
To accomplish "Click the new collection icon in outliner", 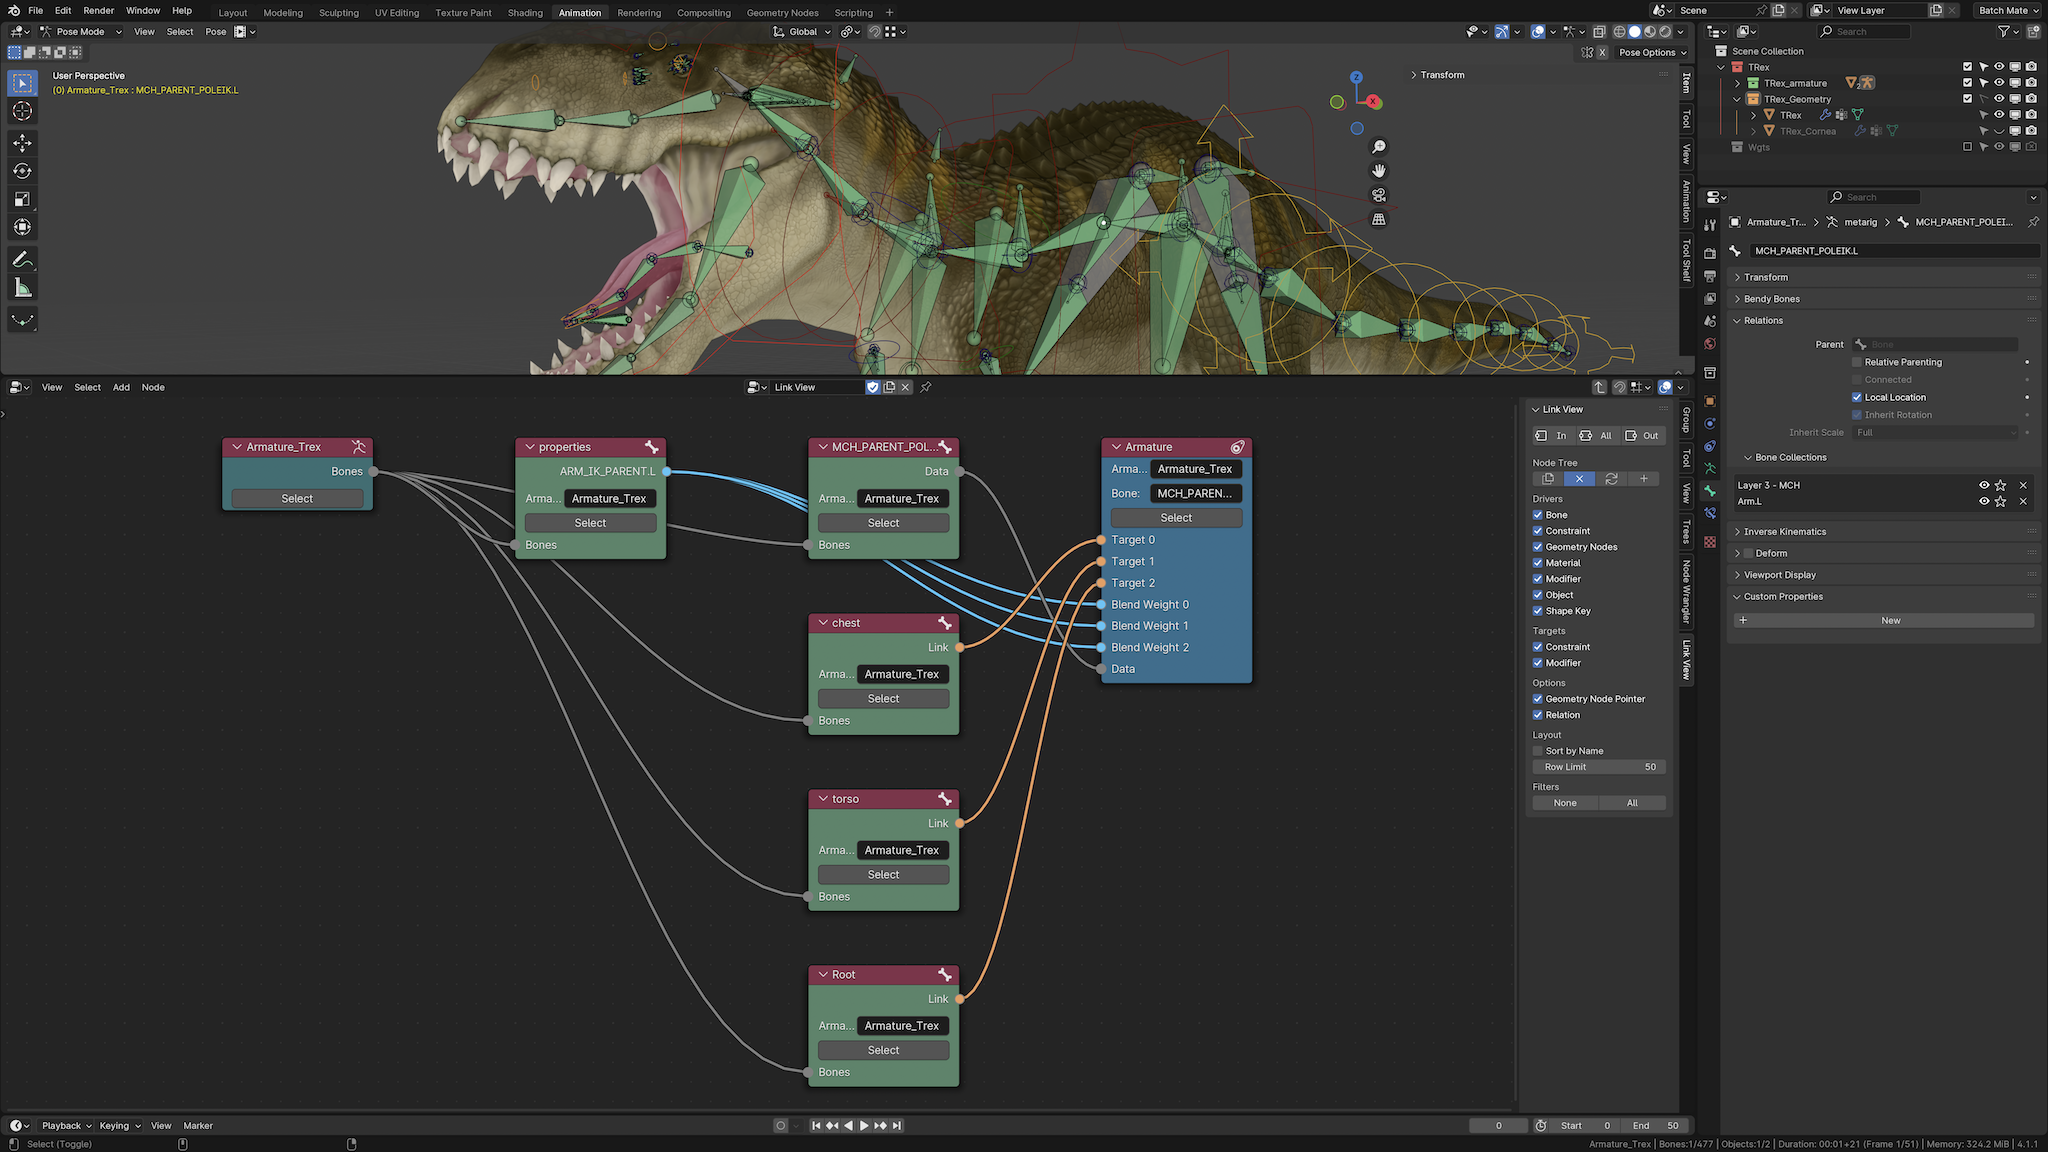I will (2032, 32).
